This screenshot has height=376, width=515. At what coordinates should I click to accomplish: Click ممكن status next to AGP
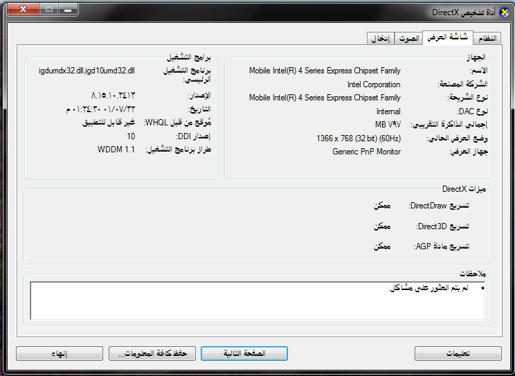click(x=382, y=246)
